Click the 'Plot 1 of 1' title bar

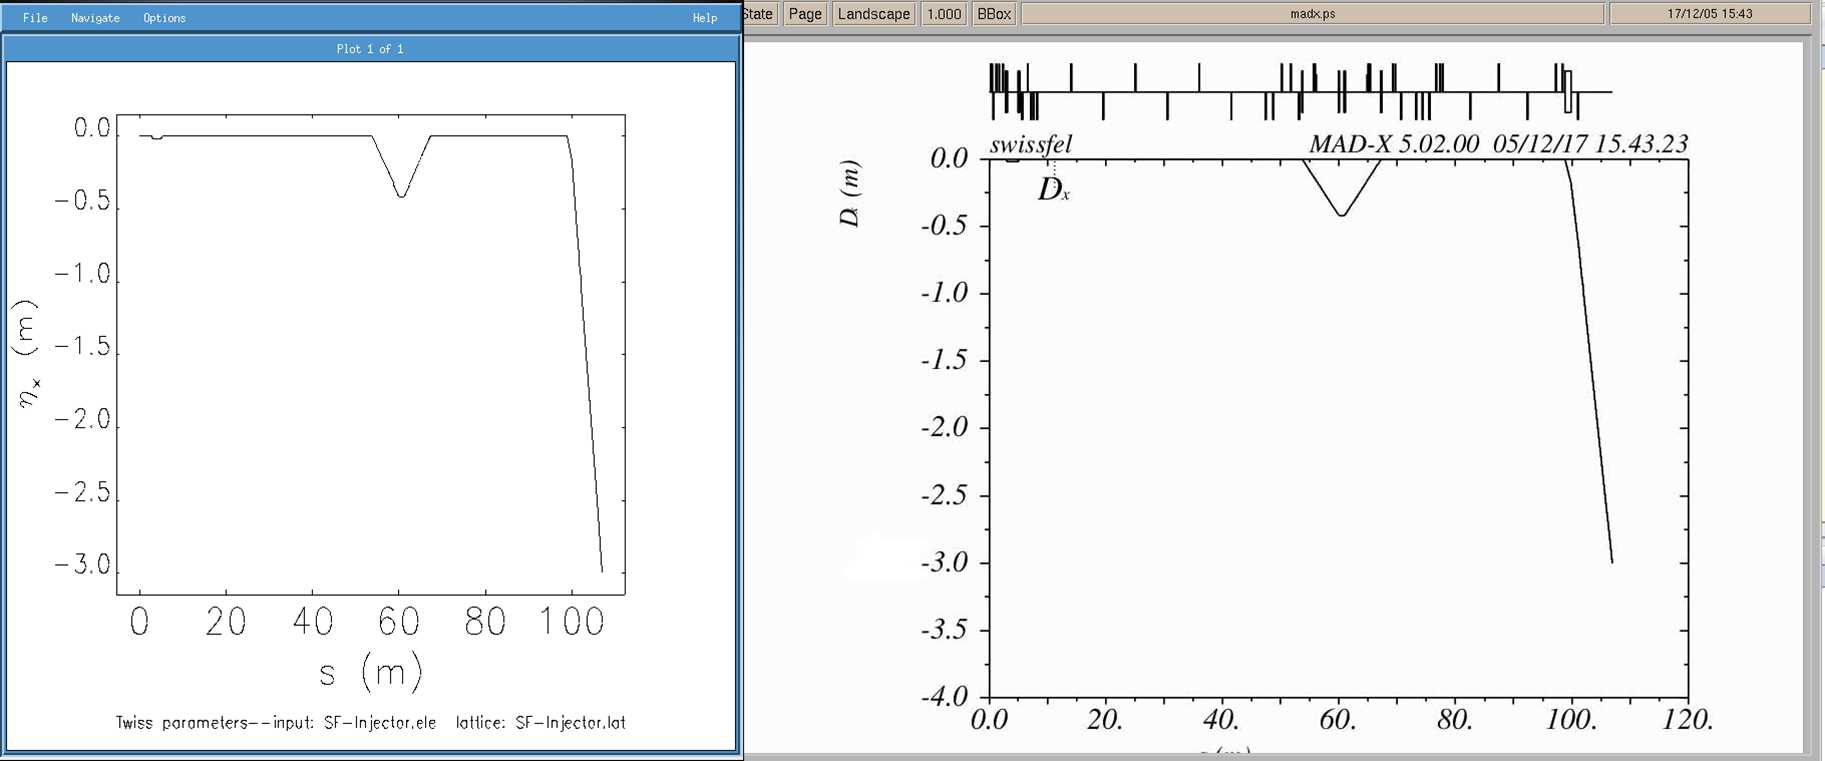point(370,49)
